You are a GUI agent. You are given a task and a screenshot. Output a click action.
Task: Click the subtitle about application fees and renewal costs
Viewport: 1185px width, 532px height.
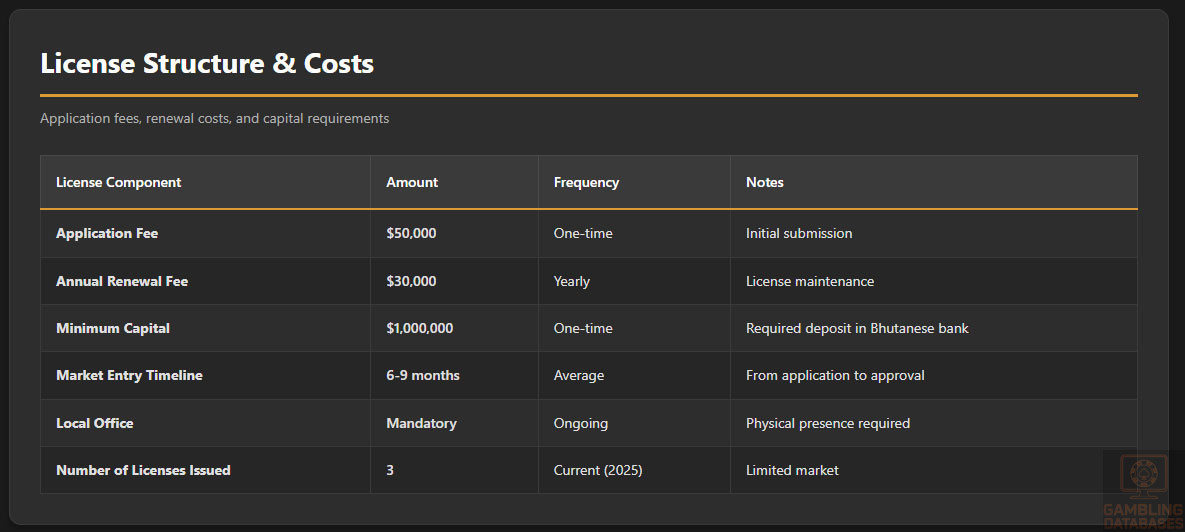coord(214,118)
